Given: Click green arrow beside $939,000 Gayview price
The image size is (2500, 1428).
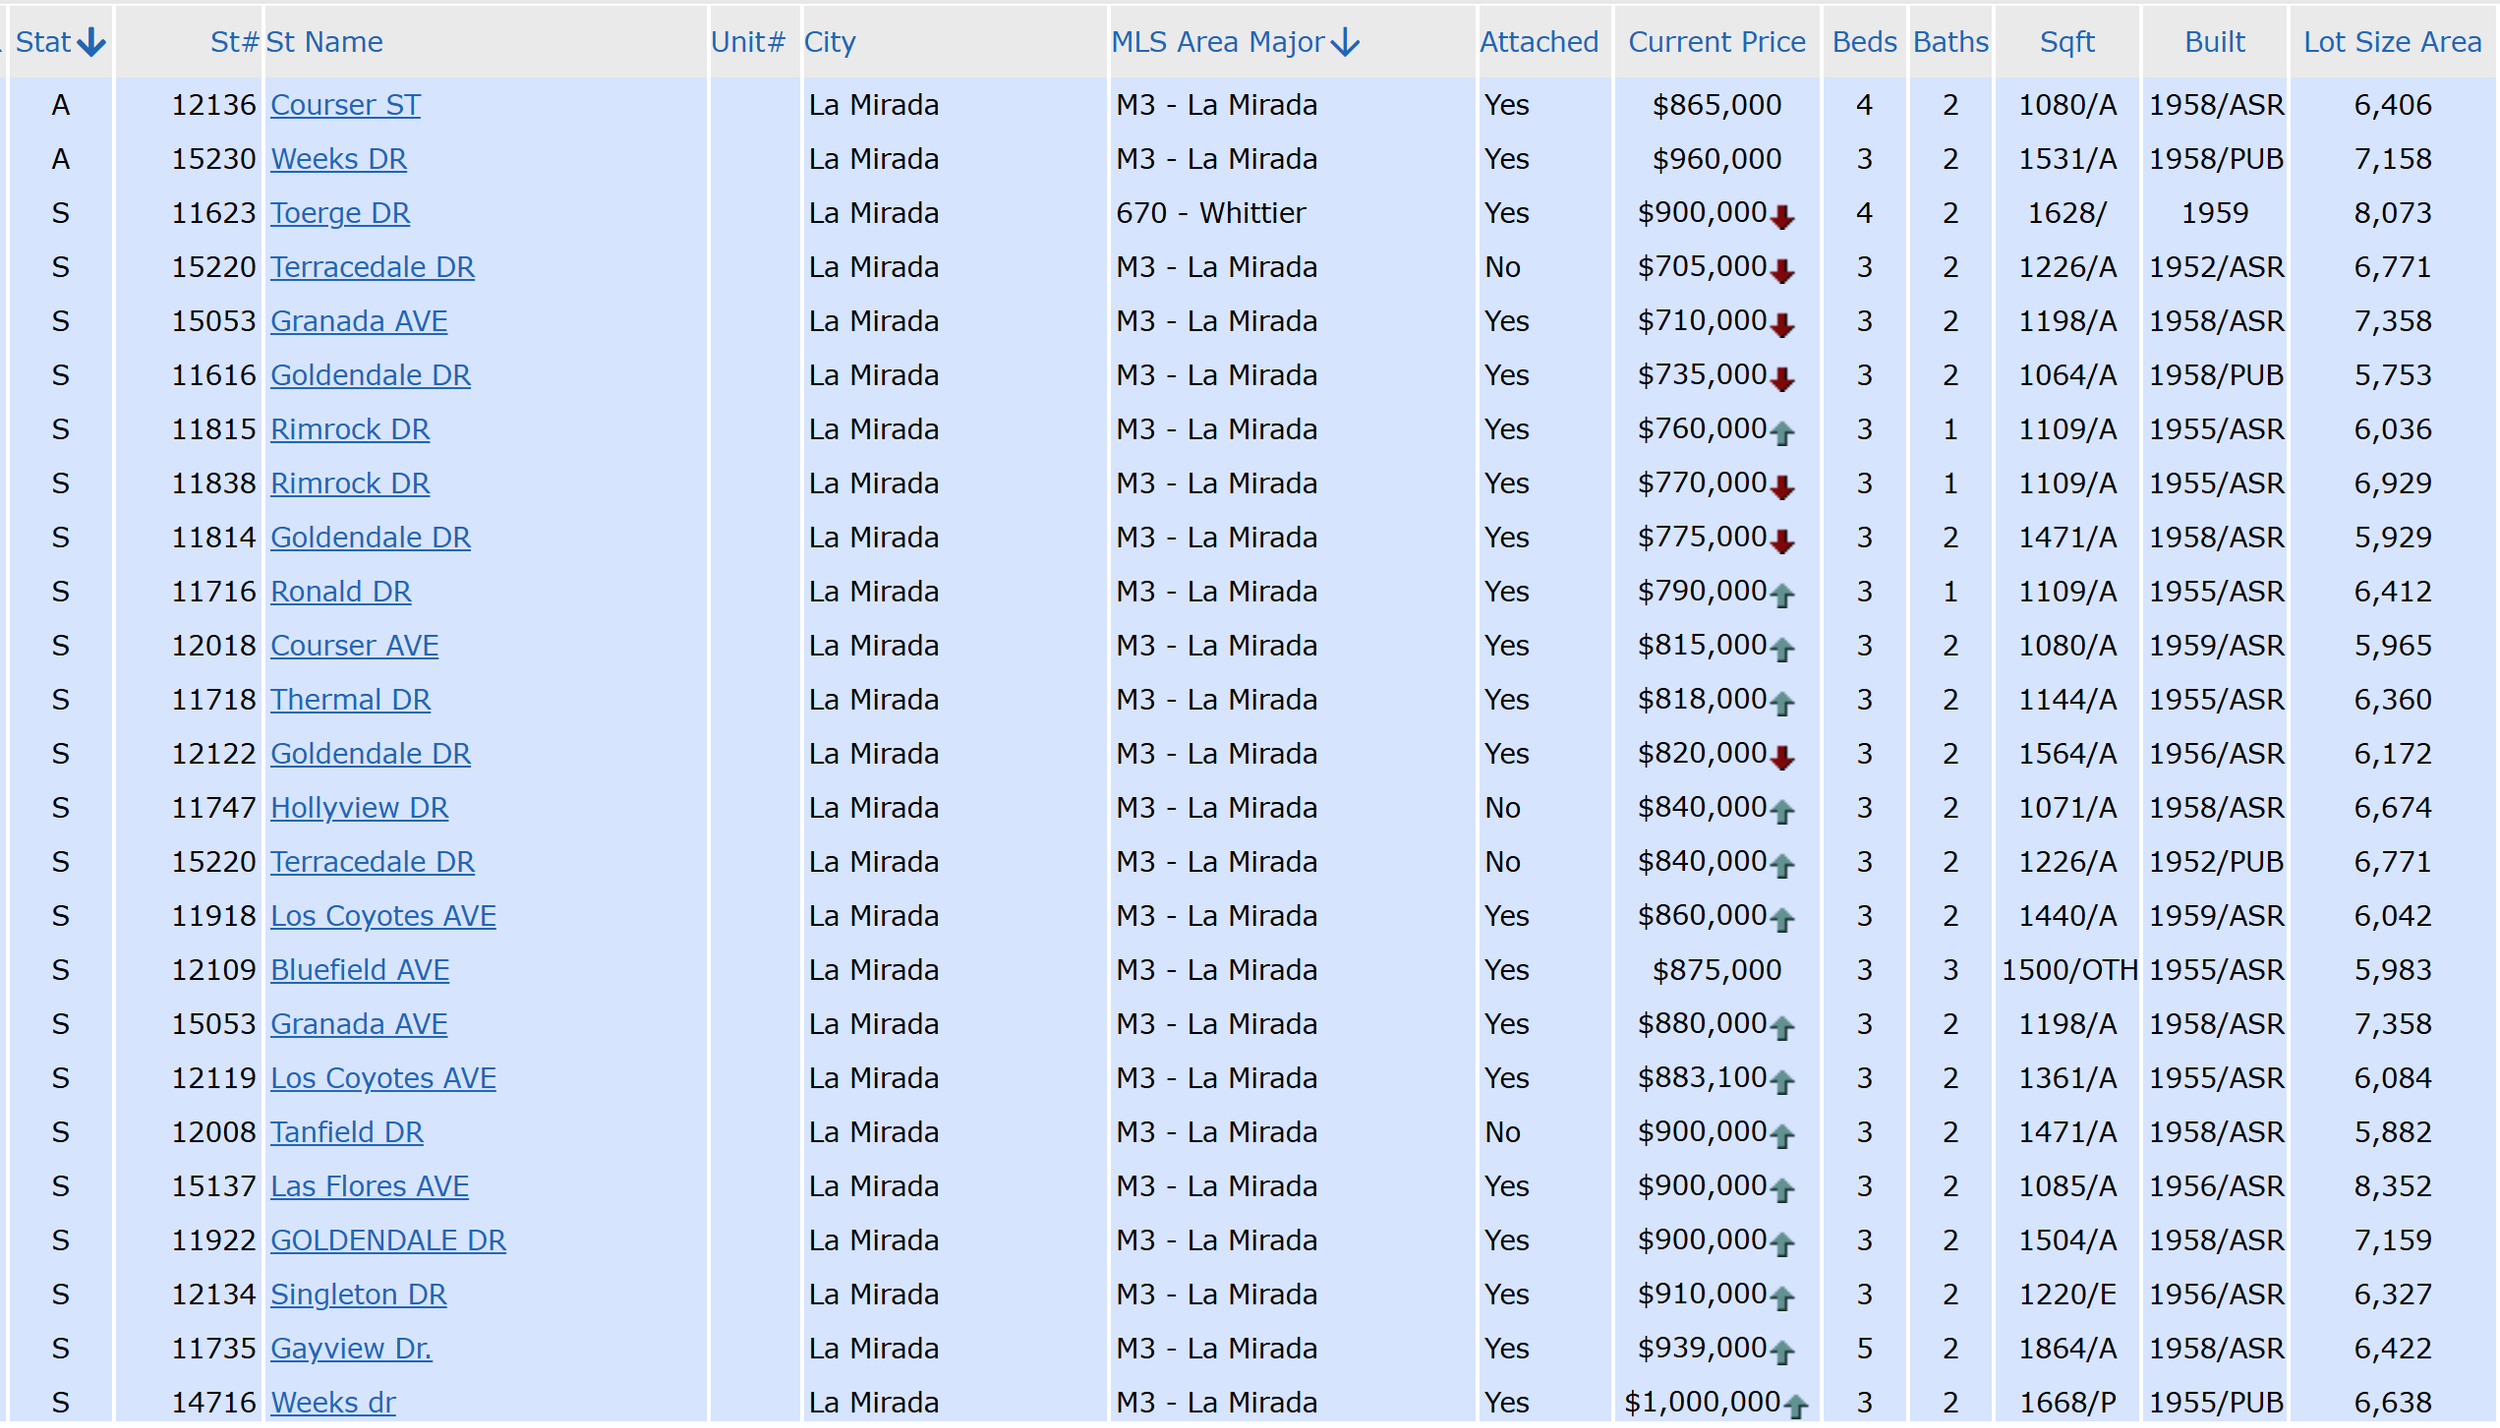Looking at the screenshot, I should [1782, 1353].
